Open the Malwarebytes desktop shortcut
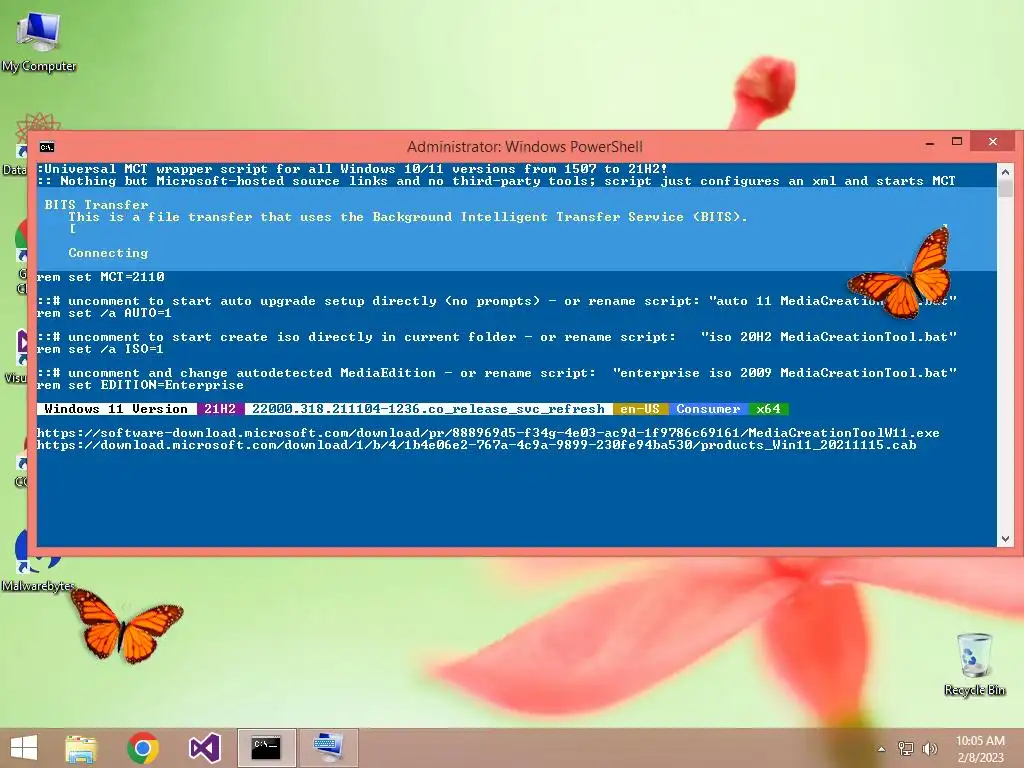The width and height of the screenshot is (1024, 768). click(36, 560)
